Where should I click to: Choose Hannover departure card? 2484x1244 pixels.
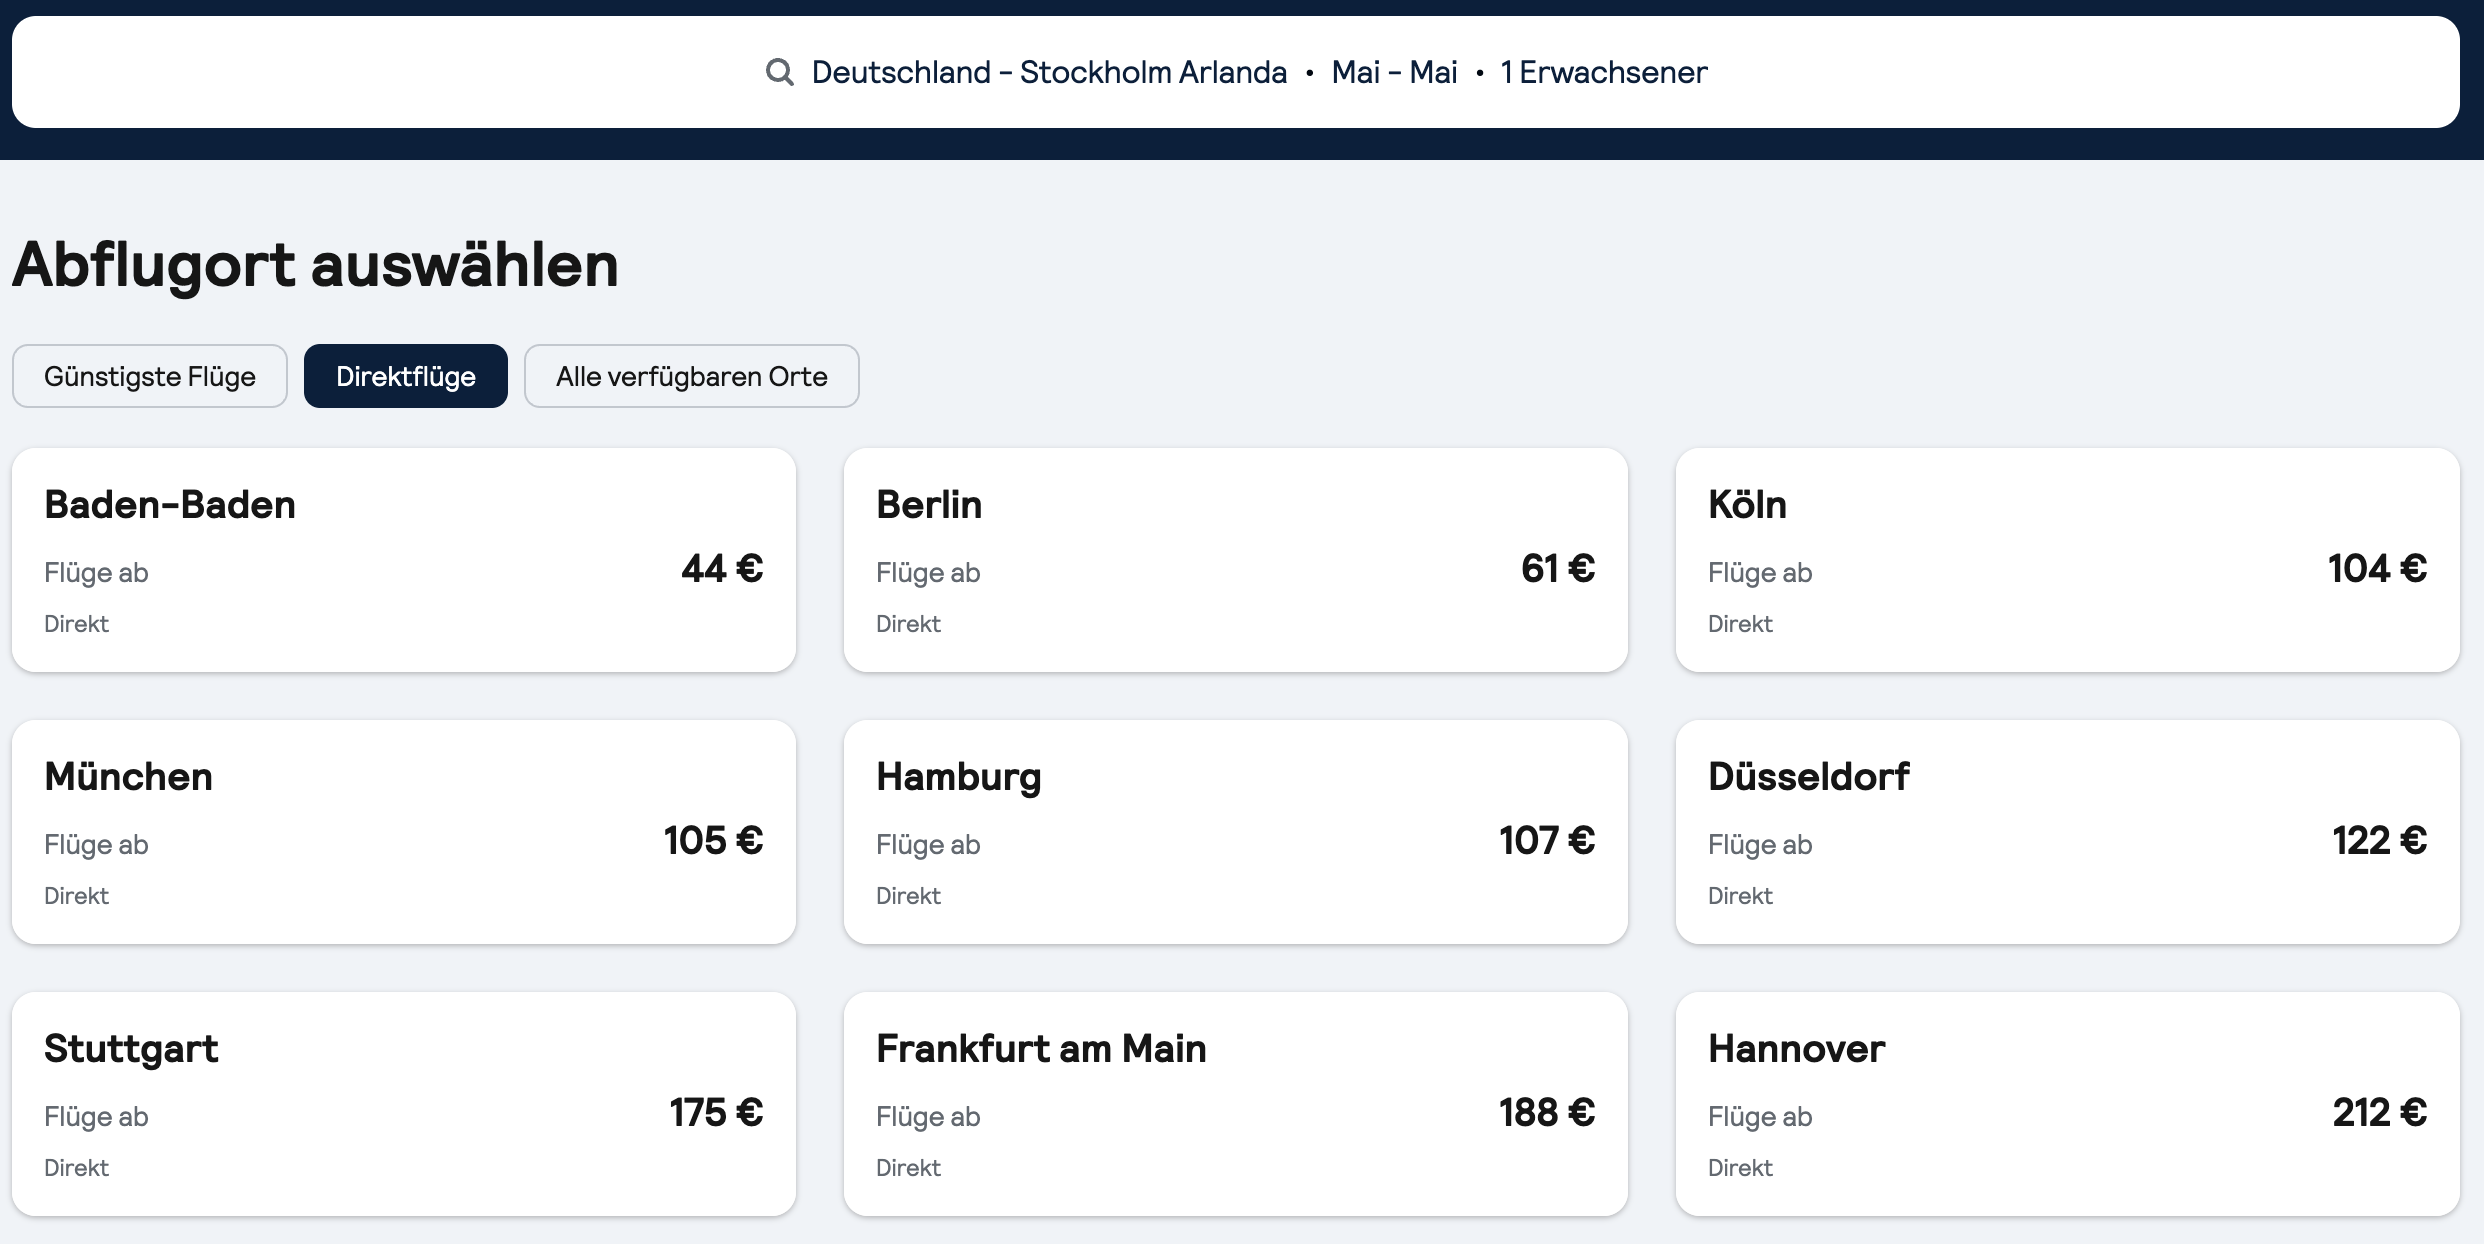(2068, 1104)
